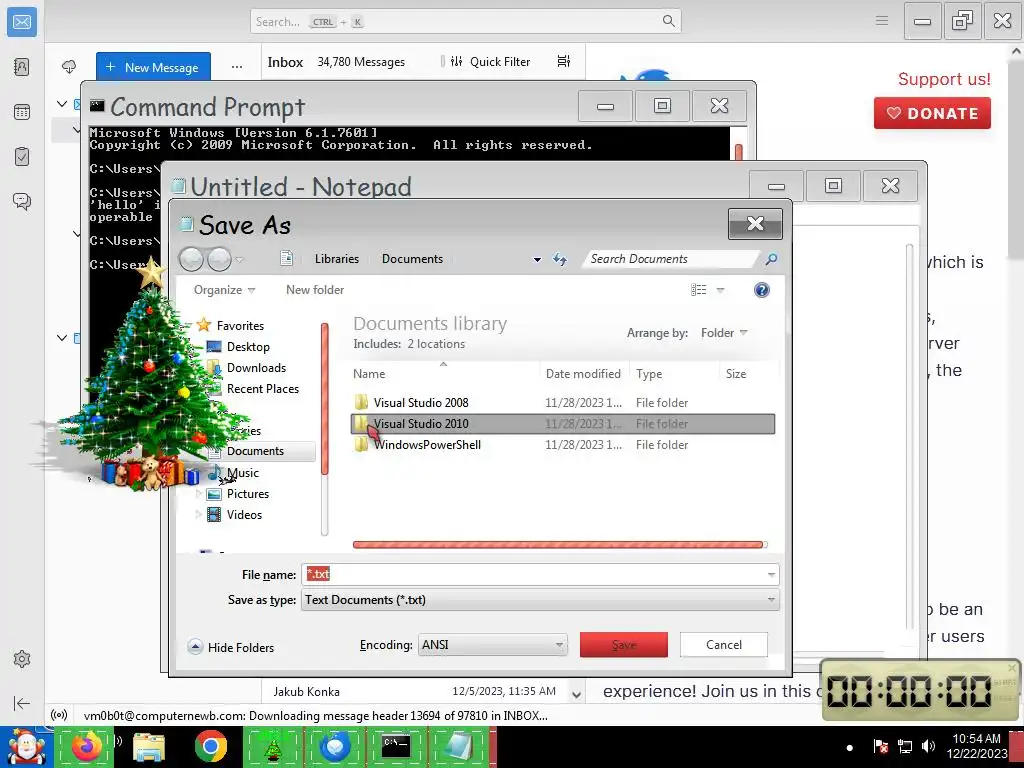Expand the Videos library node
1024x768 pixels.
click(199, 515)
